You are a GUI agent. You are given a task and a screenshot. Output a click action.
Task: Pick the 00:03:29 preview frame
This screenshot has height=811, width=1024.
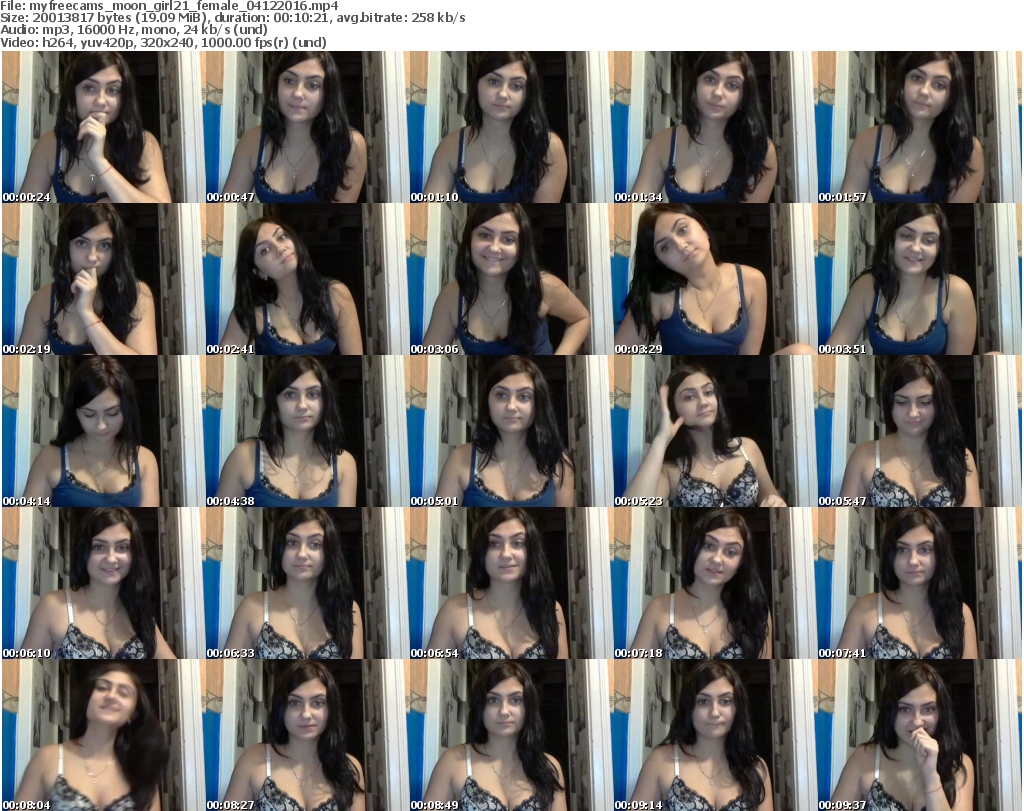click(714, 279)
